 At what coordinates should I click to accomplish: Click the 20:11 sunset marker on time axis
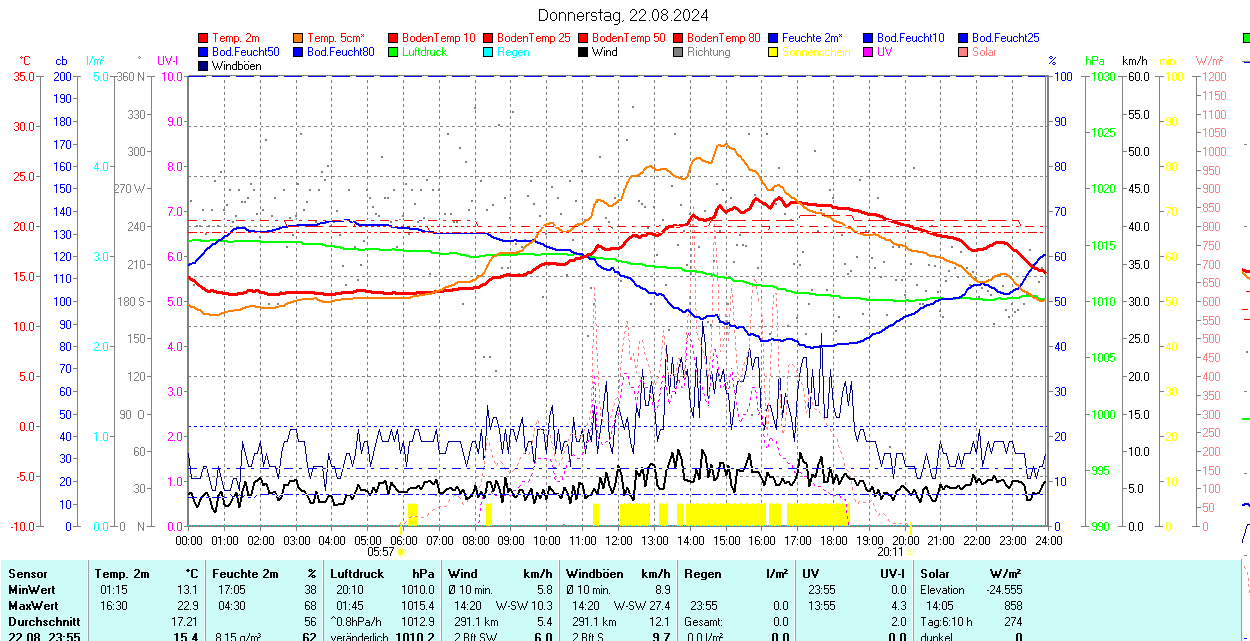890,551
